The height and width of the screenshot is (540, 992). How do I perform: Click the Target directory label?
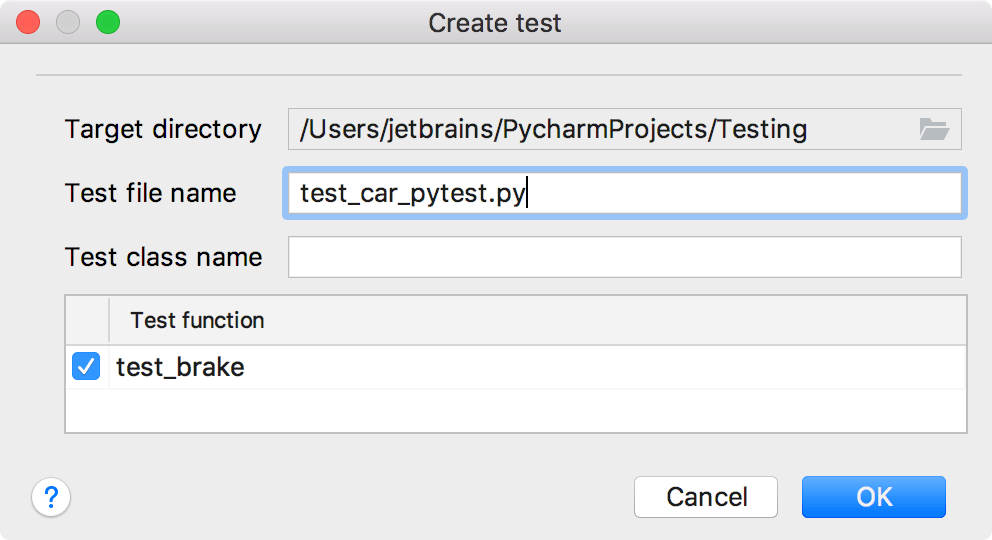point(163,129)
